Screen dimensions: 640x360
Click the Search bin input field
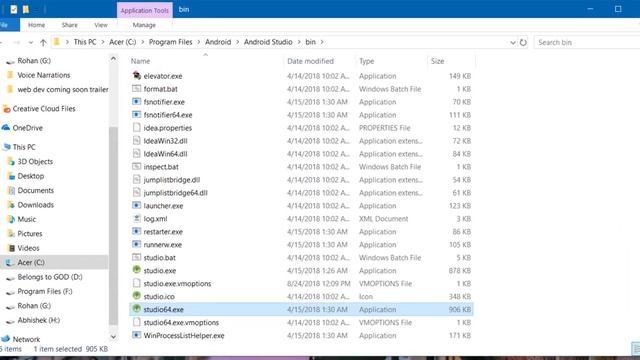click(587, 42)
